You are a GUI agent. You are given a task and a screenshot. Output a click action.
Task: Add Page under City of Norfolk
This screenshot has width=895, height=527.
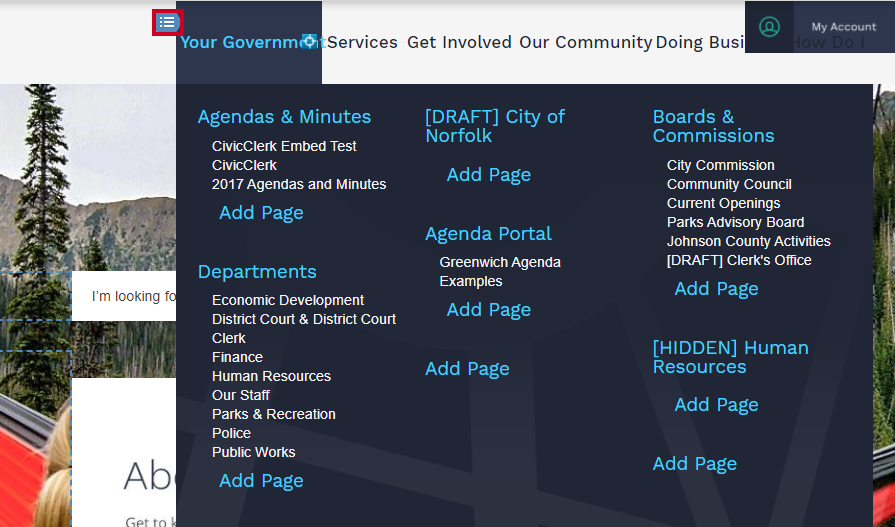pos(489,175)
